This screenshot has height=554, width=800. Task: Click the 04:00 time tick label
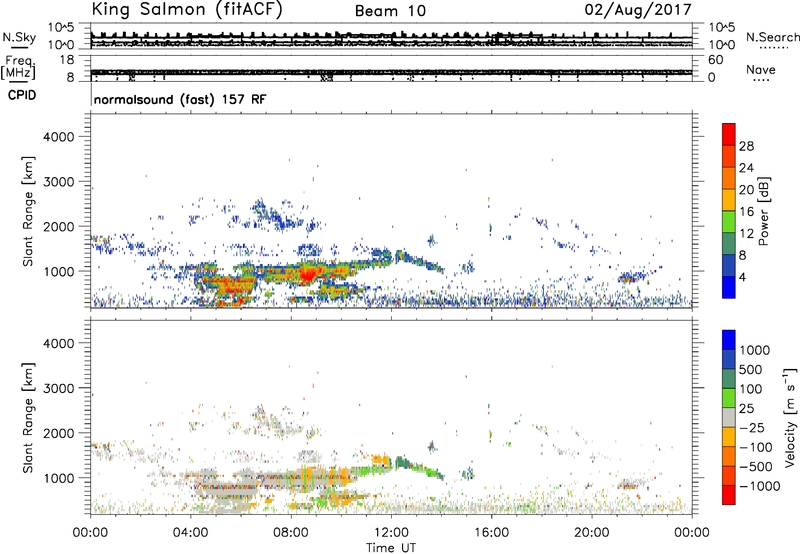pos(190,533)
